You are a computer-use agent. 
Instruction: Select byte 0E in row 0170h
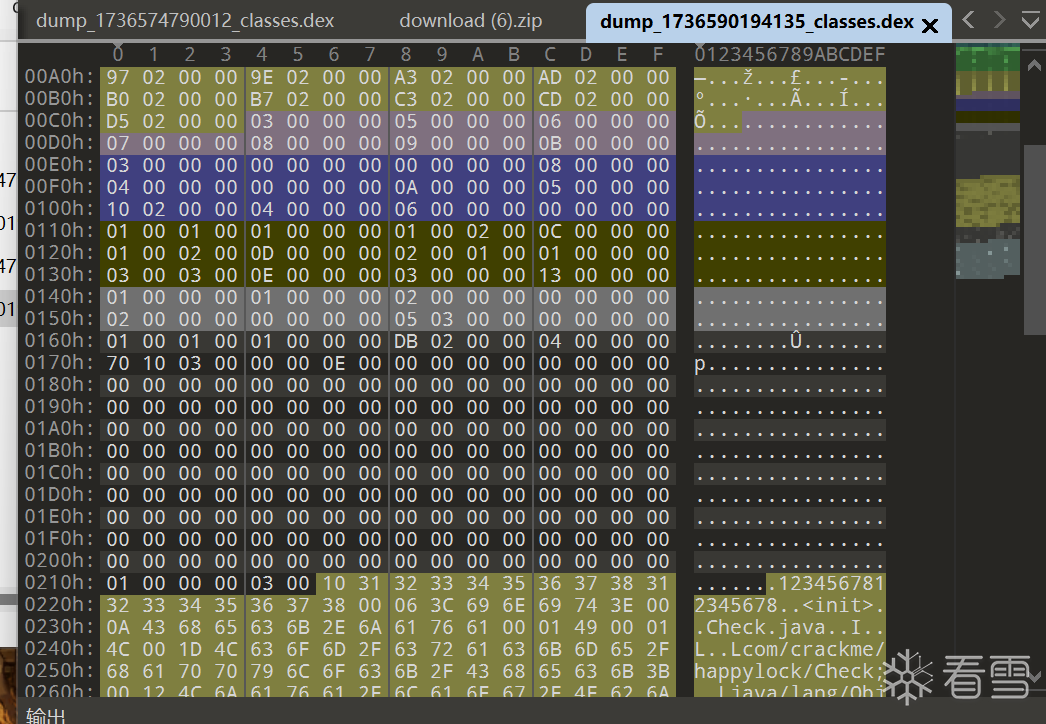tap(334, 364)
